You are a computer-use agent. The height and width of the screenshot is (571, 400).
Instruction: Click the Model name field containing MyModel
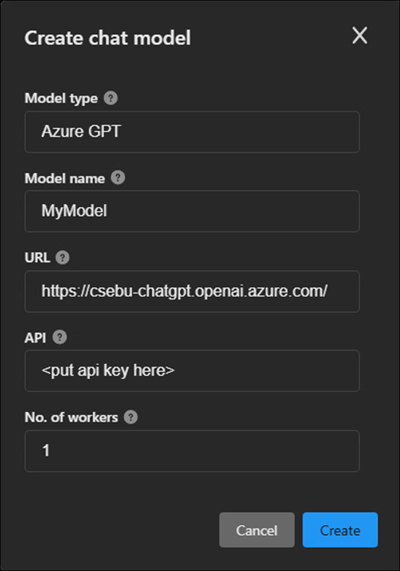(x=192, y=211)
